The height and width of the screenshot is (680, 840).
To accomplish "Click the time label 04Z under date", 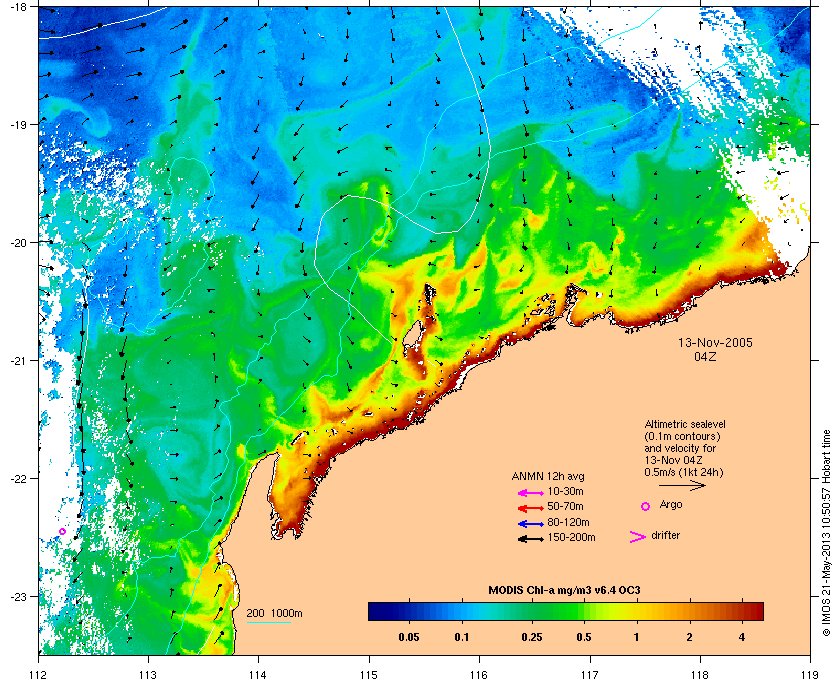I will click(705, 356).
